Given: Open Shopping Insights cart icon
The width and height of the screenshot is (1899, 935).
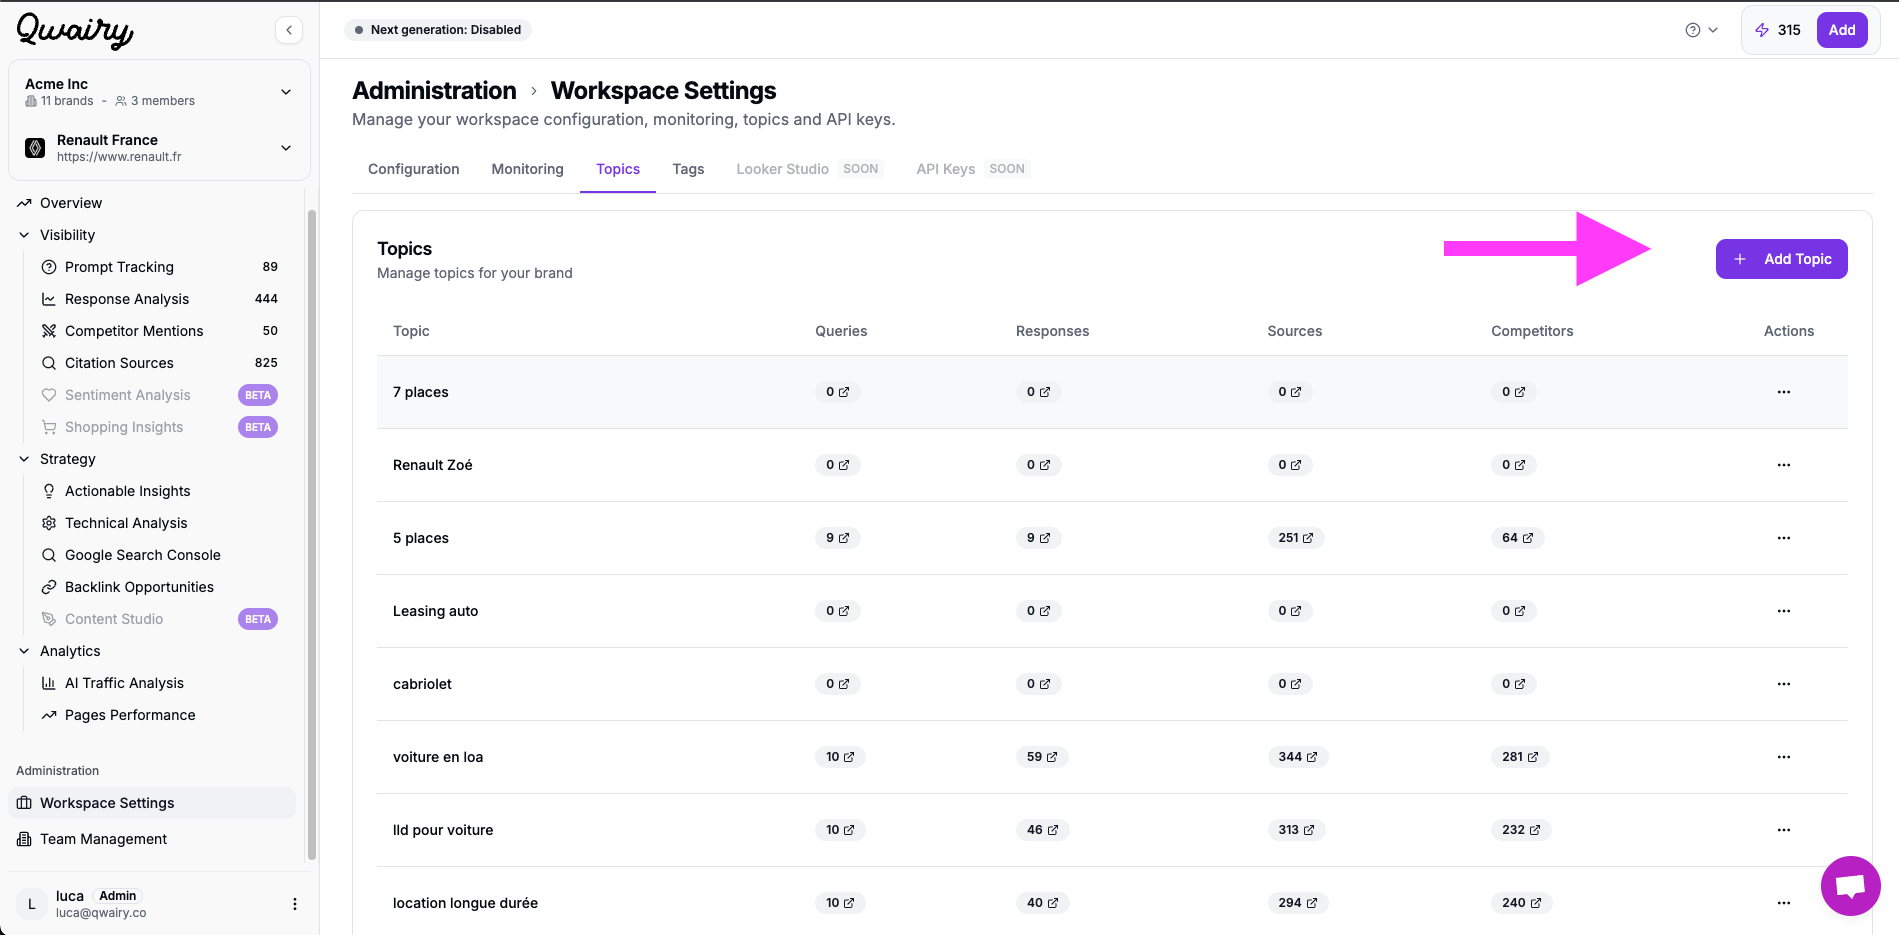Looking at the screenshot, I should [48, 427].
